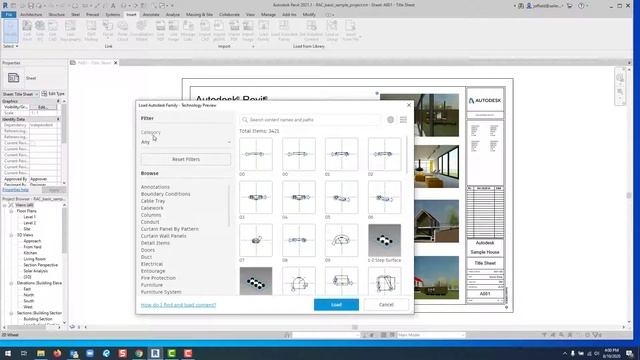Open the Manage ribbon tab
Image resolution: width=640 pixels, height=360 pixels.
[x=268, y=14]
